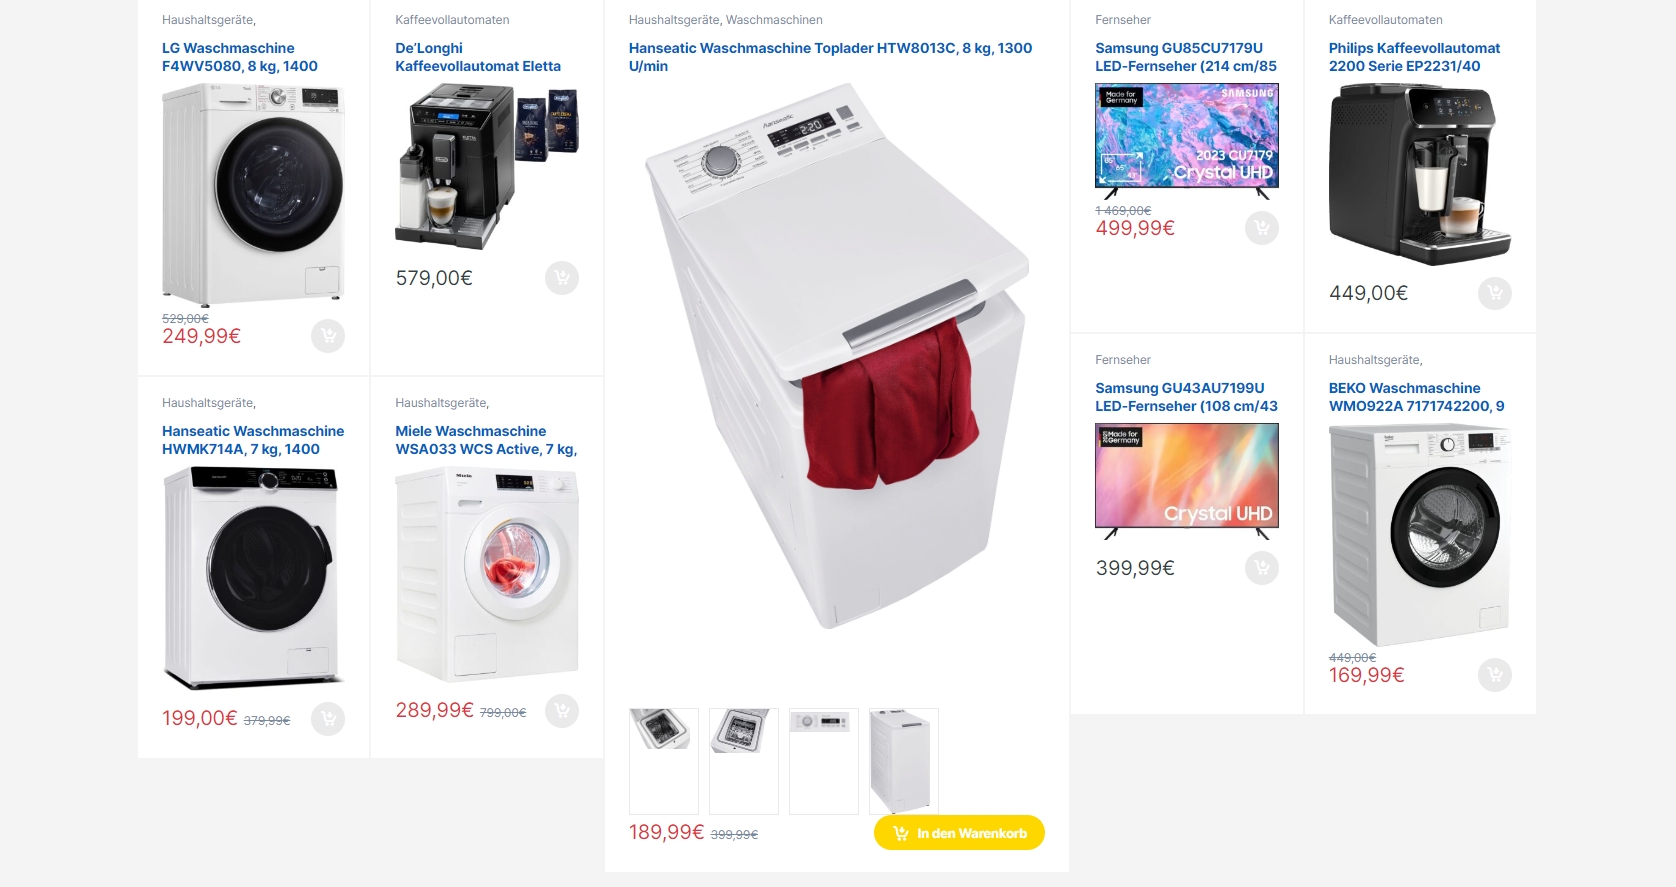Add De'Longhi Kaffeevollautomat Eletta to cart

click(562, 278)
